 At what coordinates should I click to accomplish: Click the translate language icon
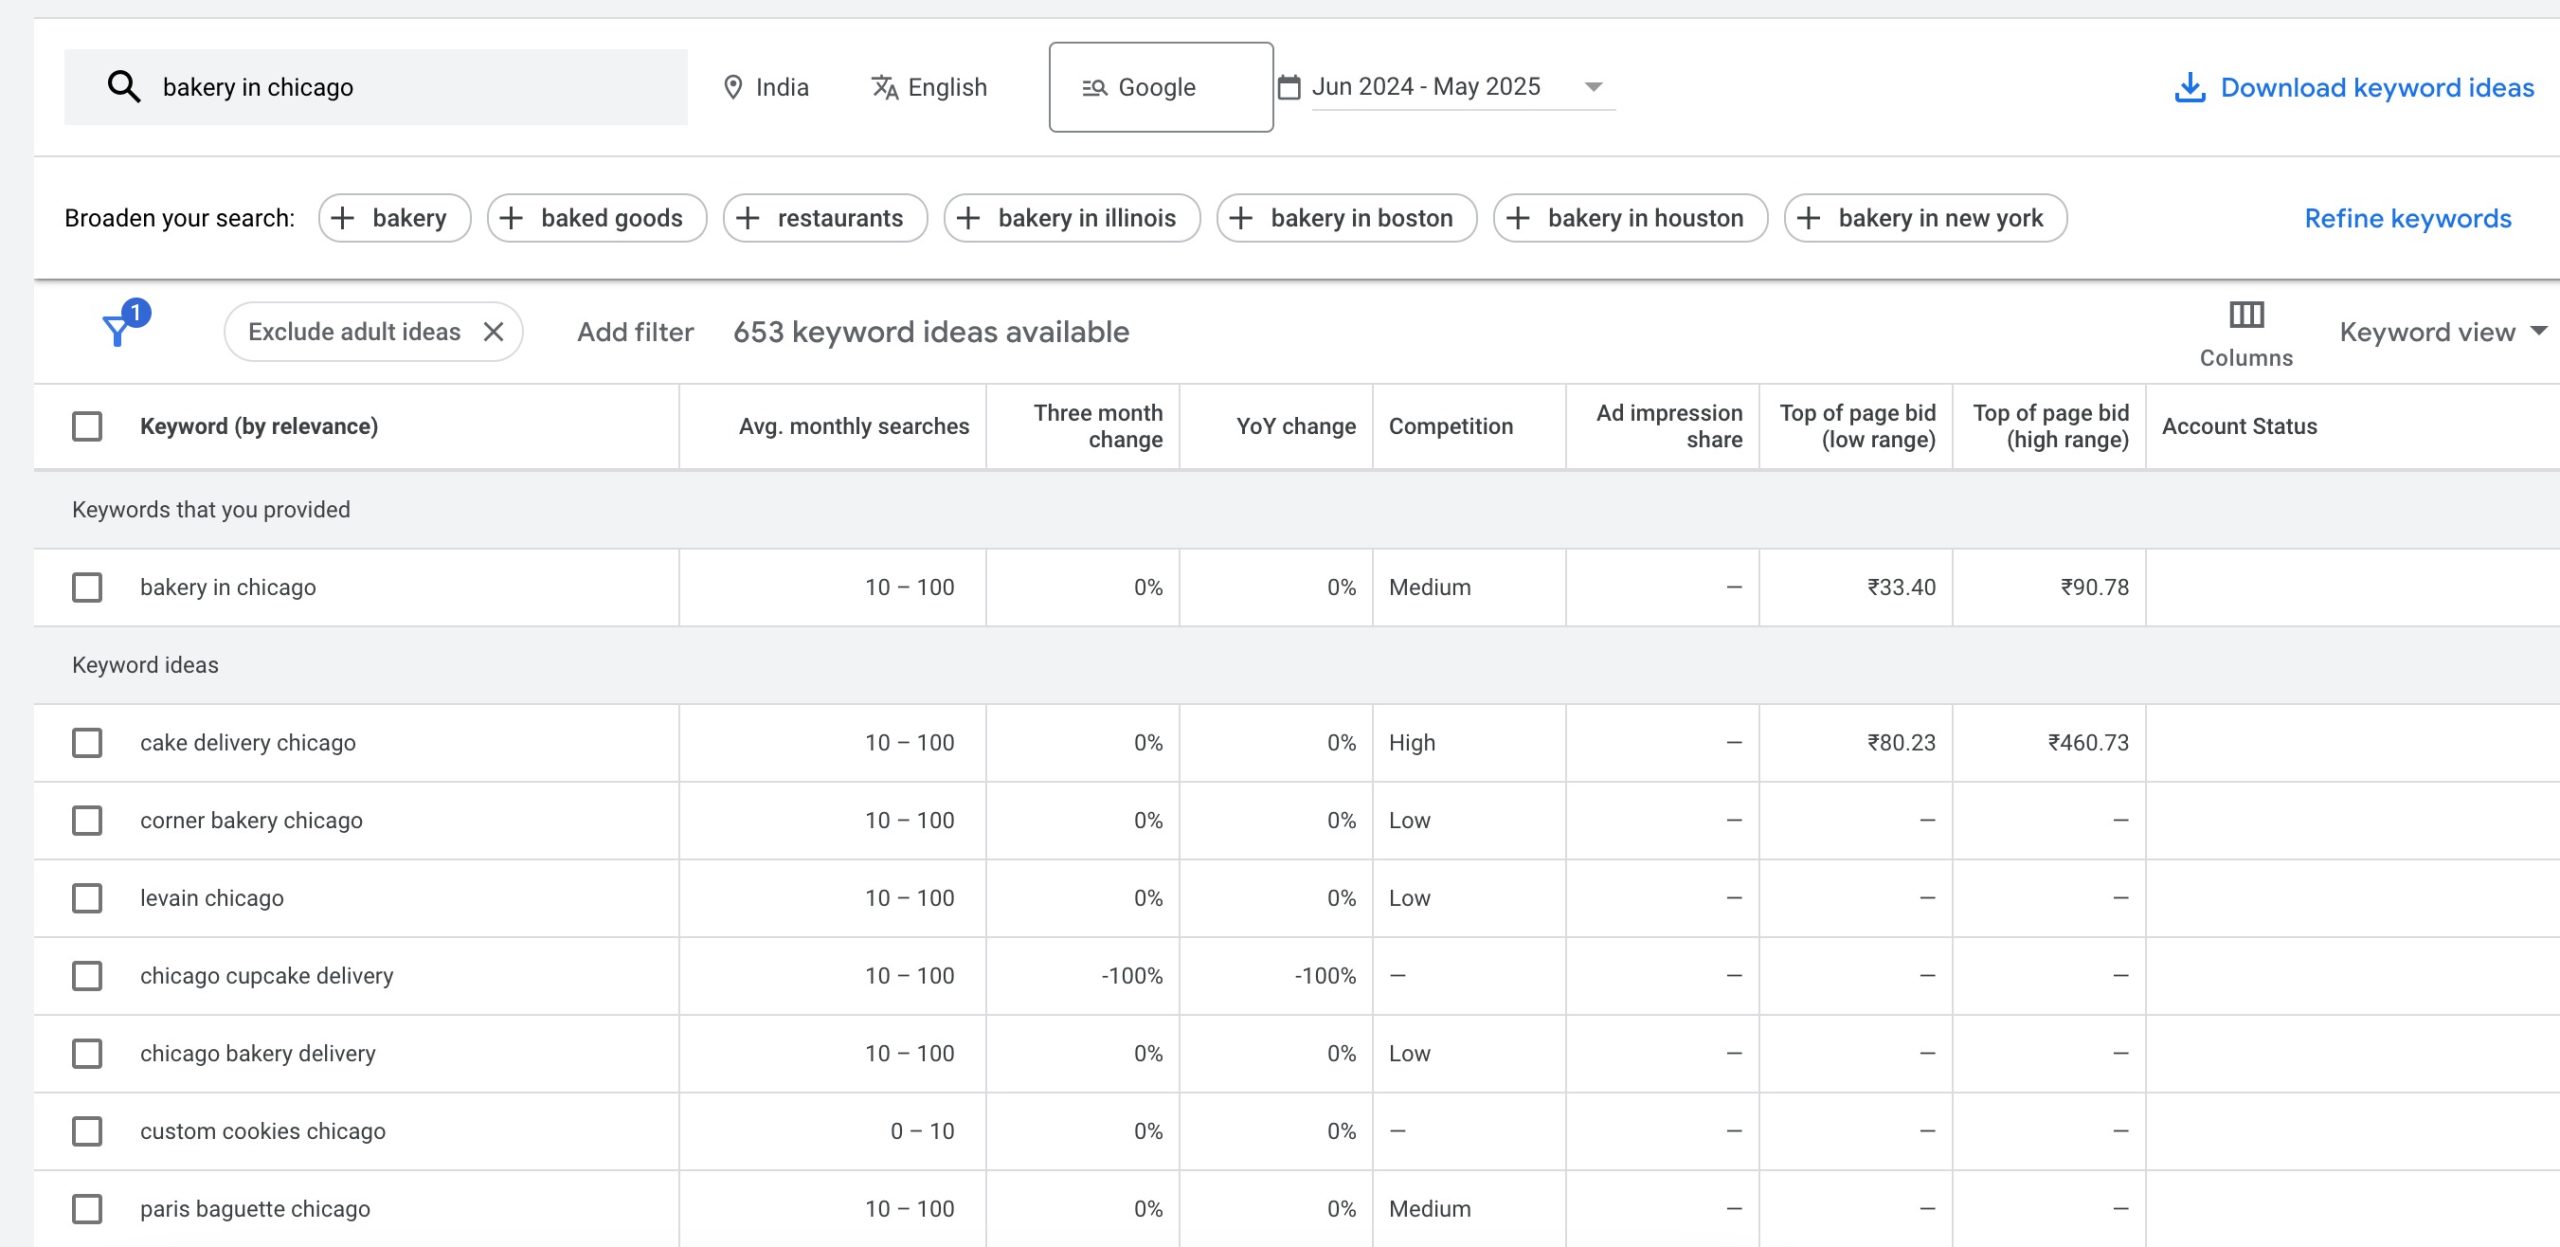884,88
